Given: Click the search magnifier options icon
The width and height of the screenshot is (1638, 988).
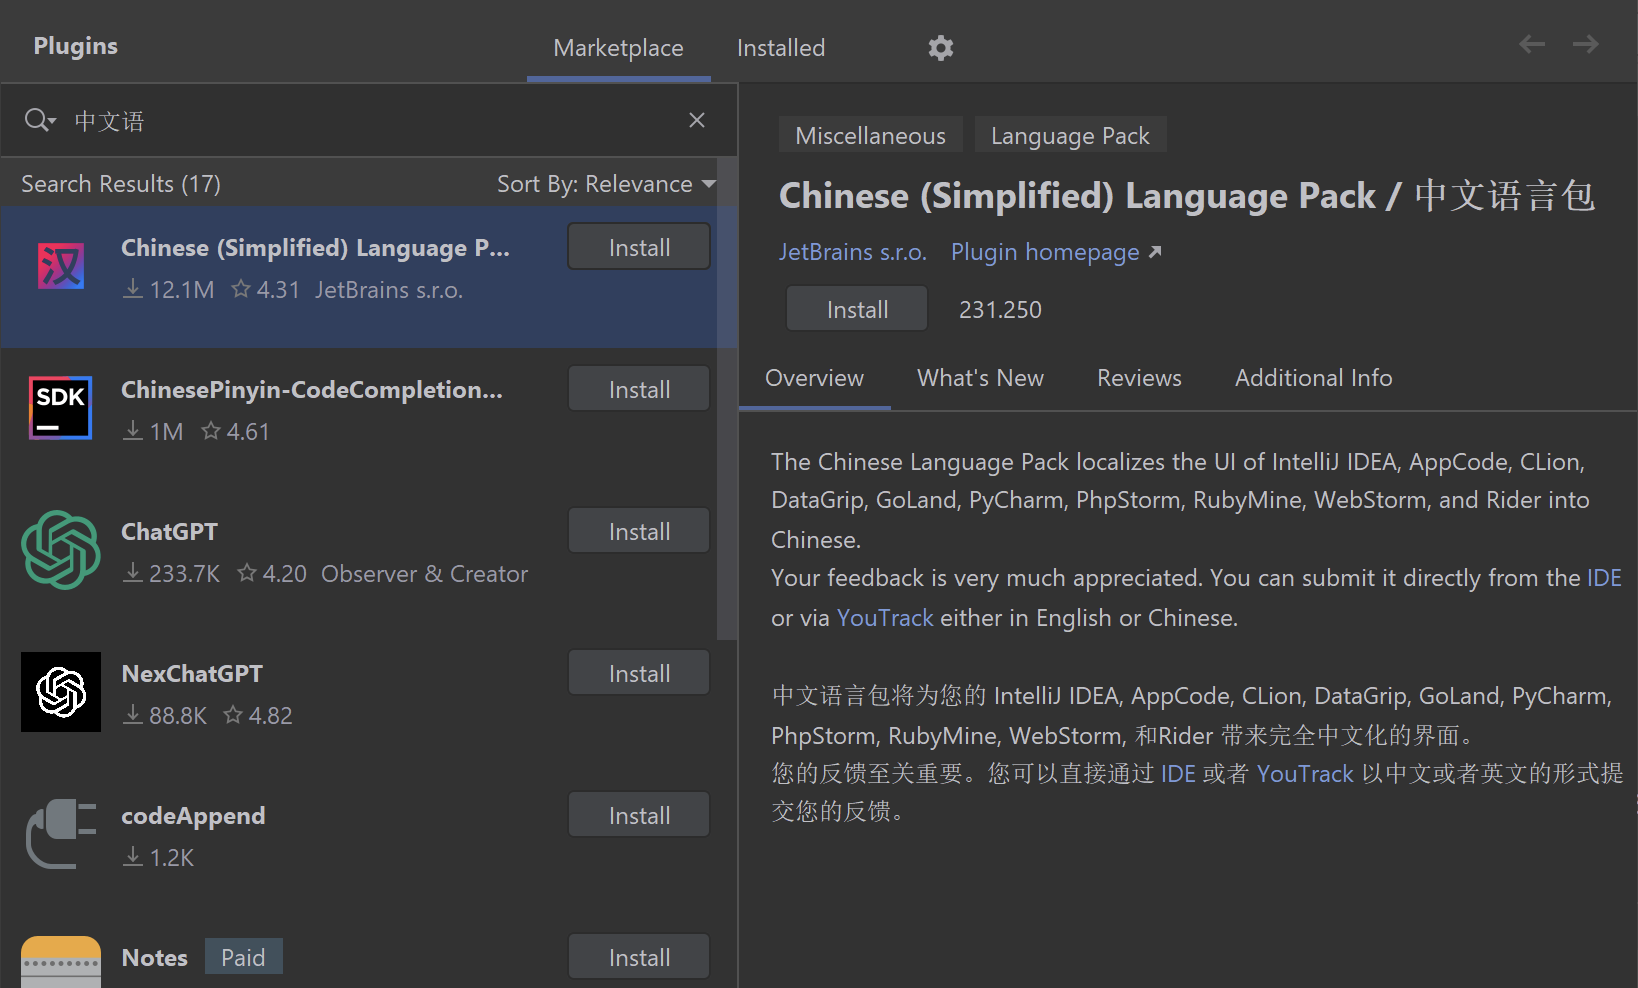Looking at the screenshot, I should pos(40,121).
